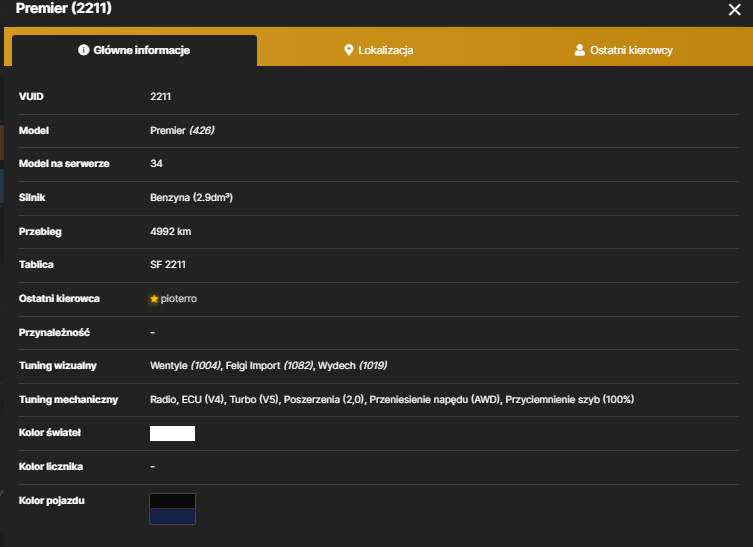Click the white Kolor świateł swatch
Image resolution: width=753 pixels, height=547 pixels.
tap(172, 433)
